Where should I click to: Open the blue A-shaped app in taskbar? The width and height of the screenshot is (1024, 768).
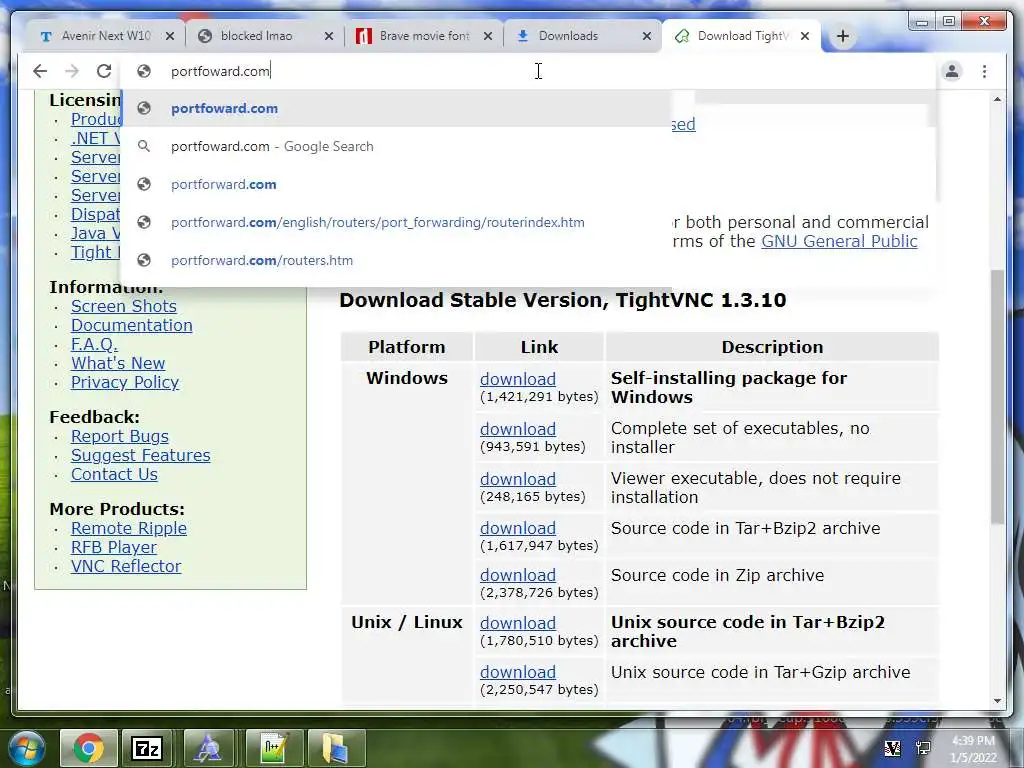point(208,748)
